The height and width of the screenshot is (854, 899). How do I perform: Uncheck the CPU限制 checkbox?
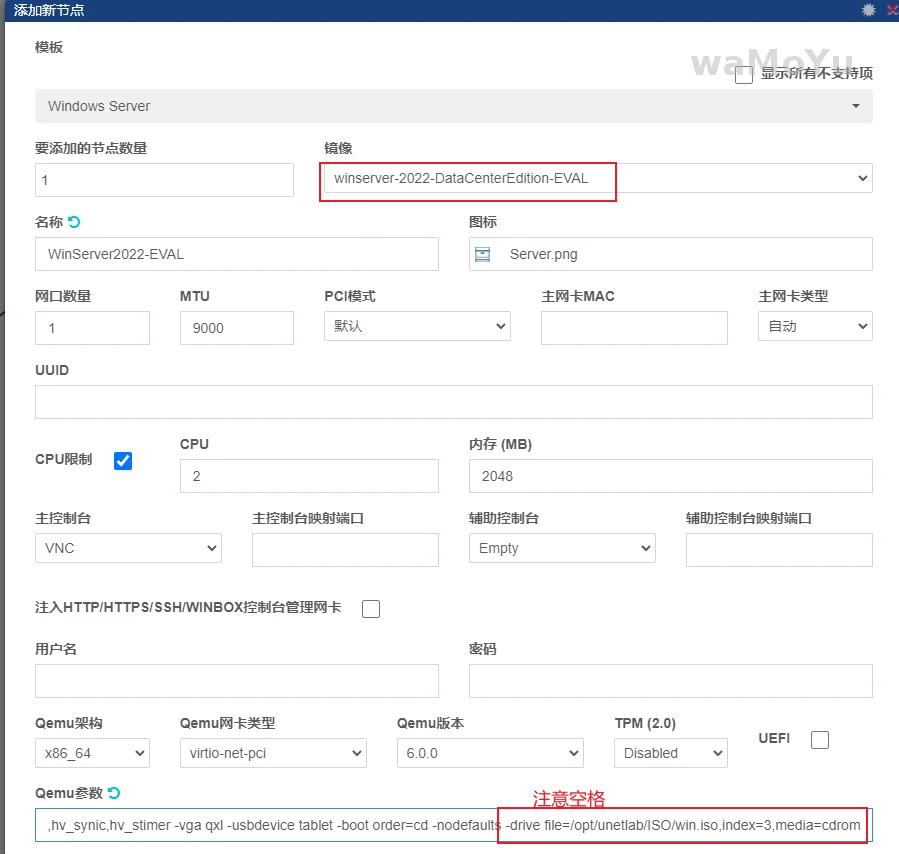click(123, 460)
